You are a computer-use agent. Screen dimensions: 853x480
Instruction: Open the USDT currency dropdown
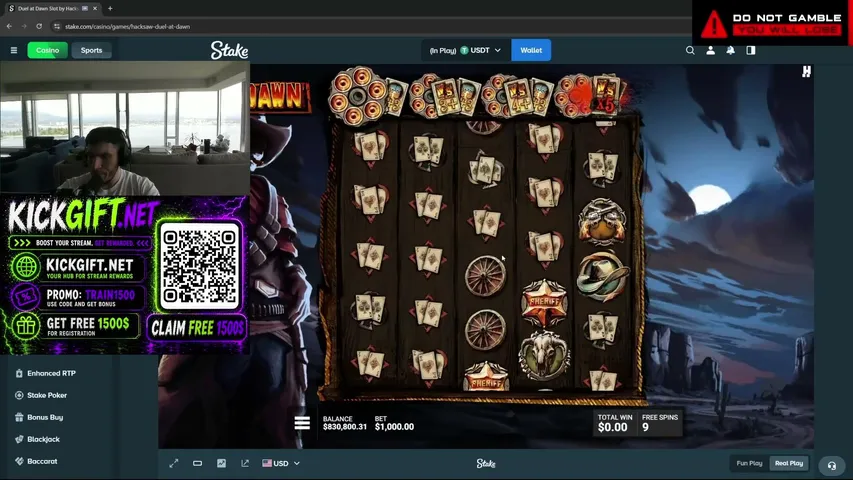[466, 50]
